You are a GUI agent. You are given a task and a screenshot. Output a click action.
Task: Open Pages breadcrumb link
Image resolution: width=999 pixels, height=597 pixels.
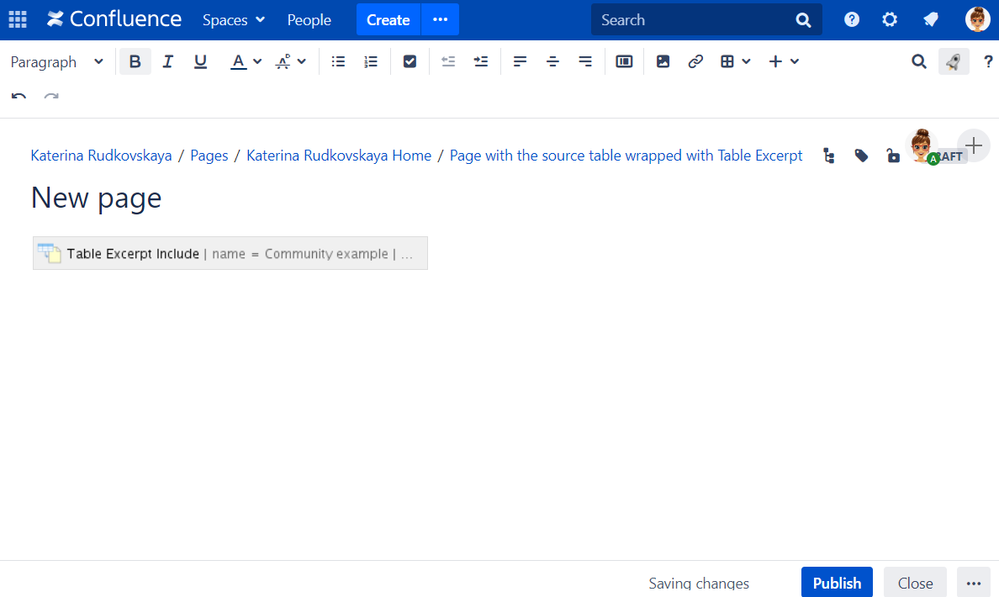tap(209, 155)
